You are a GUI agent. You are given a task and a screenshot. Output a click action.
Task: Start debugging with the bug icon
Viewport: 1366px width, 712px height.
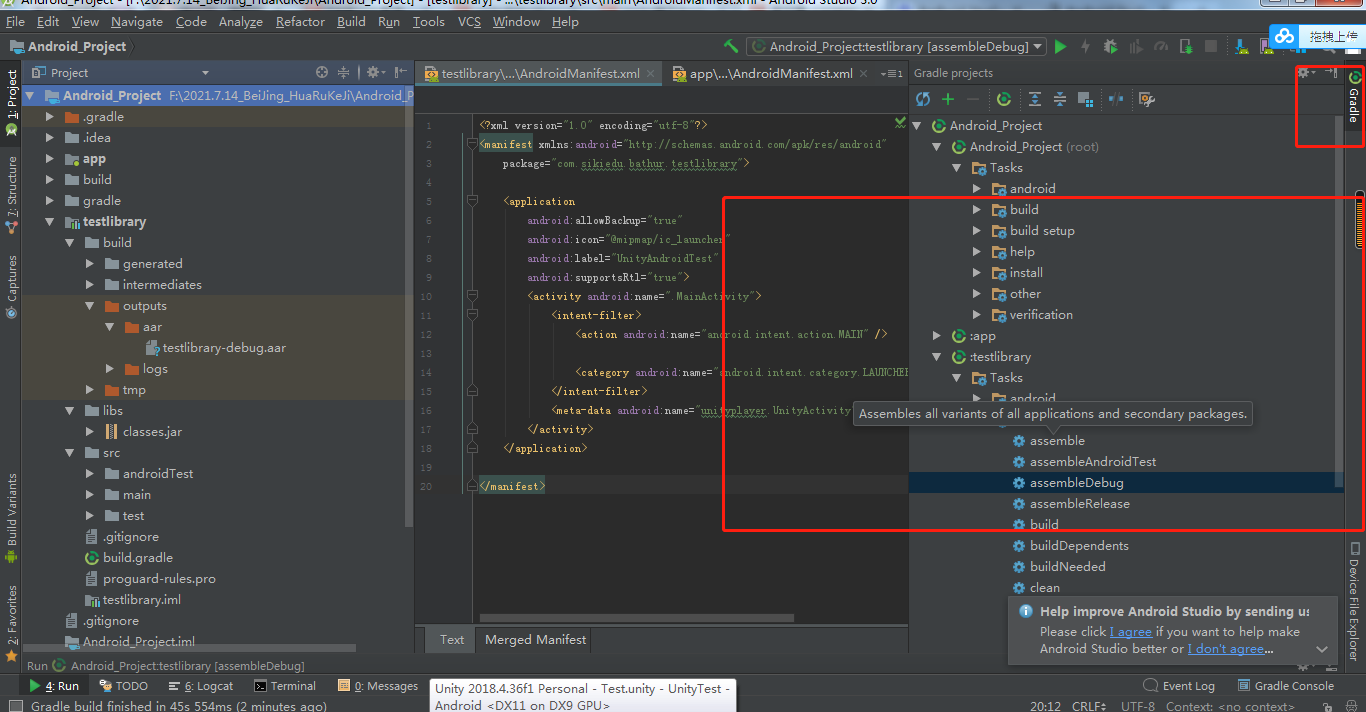[1111, 46]
